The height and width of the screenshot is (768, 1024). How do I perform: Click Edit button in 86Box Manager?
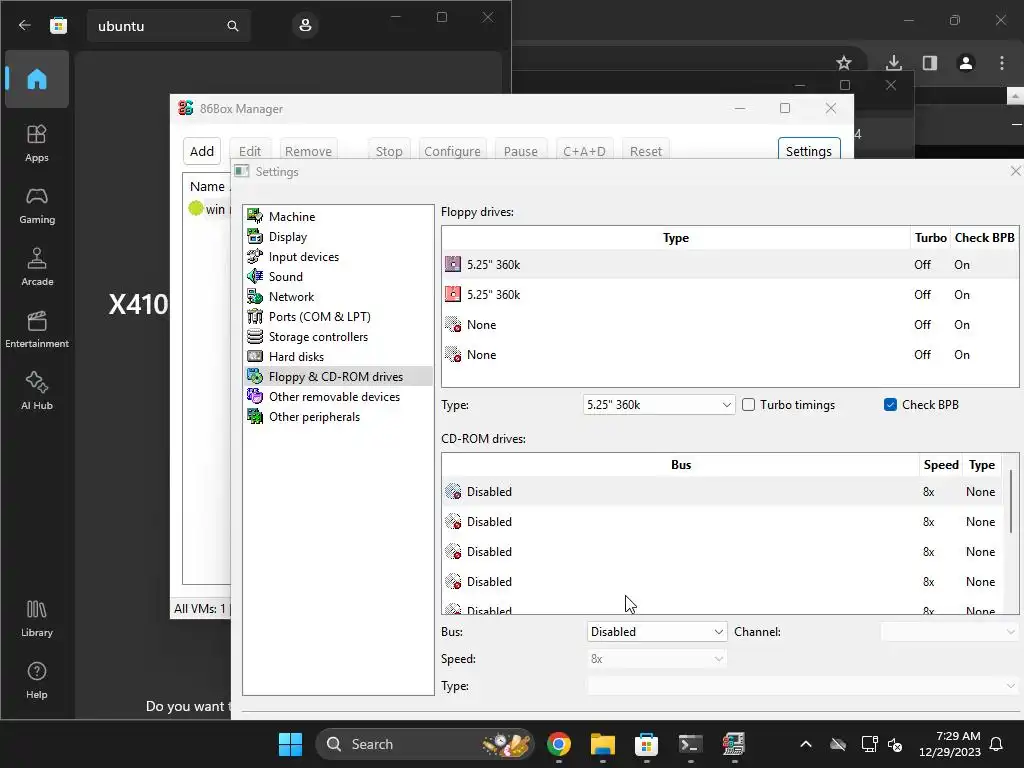tap(249, 151)
